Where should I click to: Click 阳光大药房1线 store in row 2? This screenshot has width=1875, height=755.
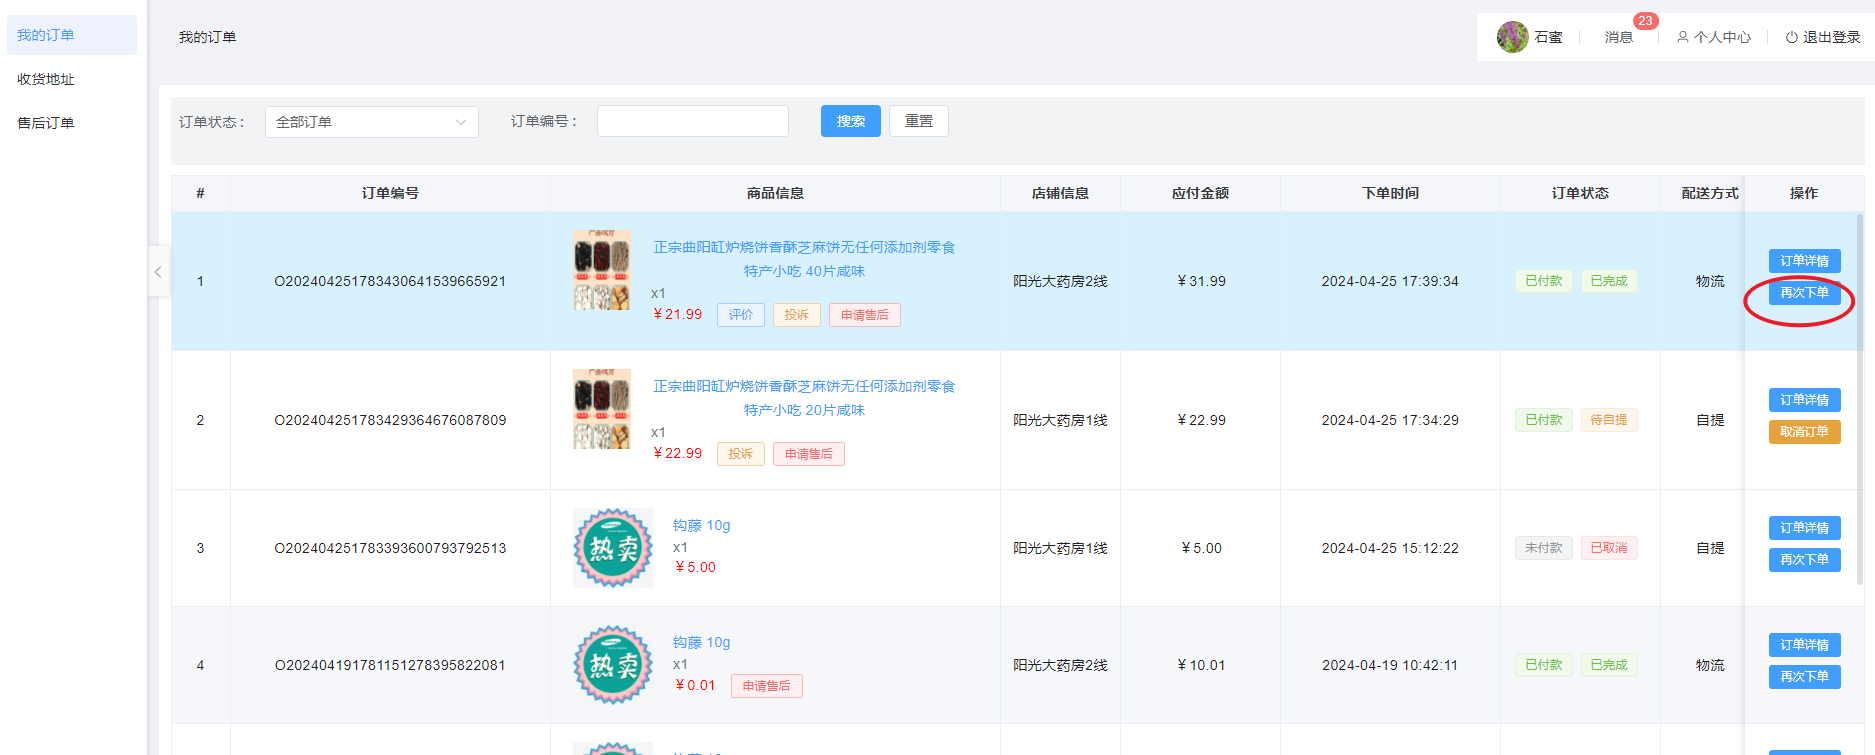1060,420
